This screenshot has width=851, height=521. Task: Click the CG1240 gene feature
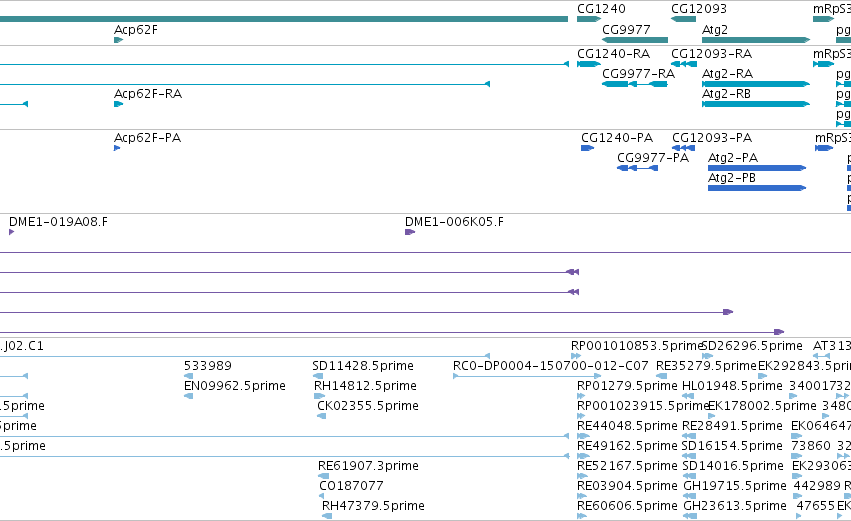pyautogui.click(x=589, y=19)
